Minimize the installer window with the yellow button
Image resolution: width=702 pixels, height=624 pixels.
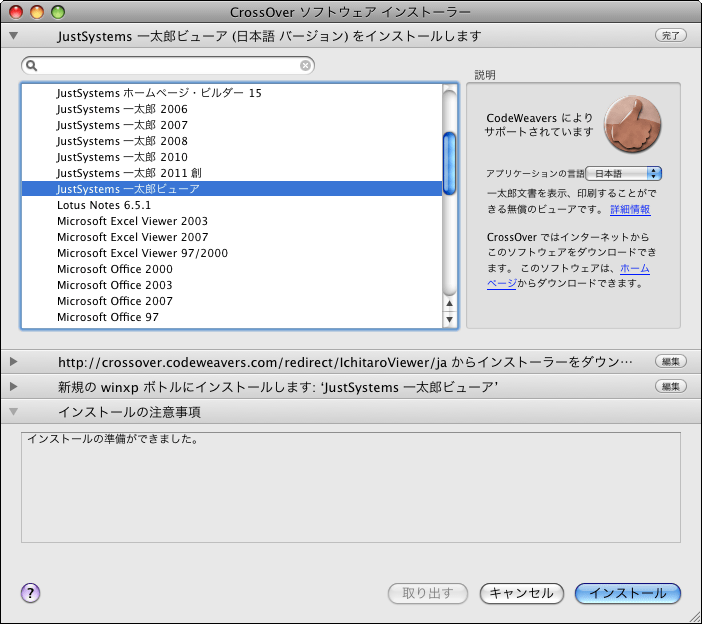37,12
